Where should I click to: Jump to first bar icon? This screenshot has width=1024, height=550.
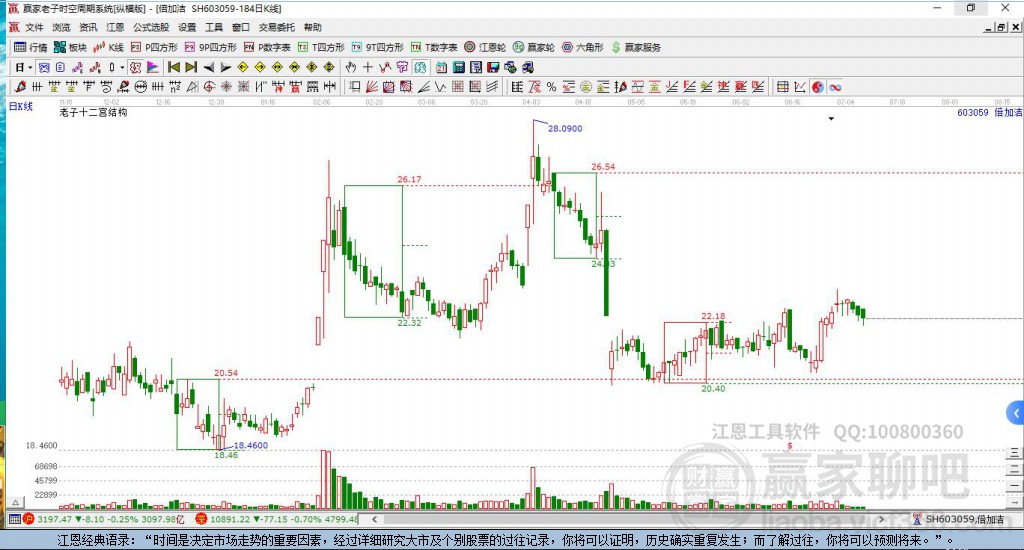point(174,67)
